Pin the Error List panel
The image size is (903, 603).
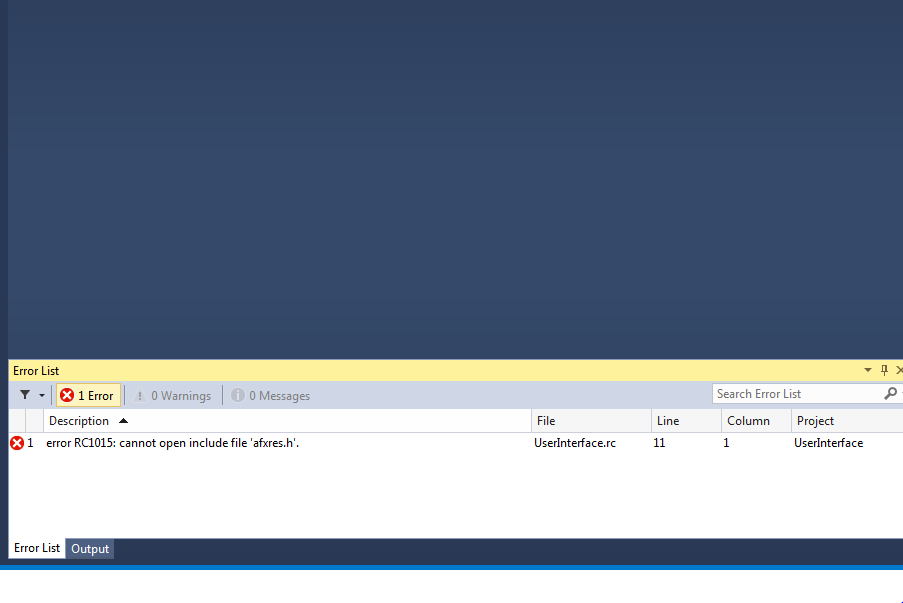(885, 370)
